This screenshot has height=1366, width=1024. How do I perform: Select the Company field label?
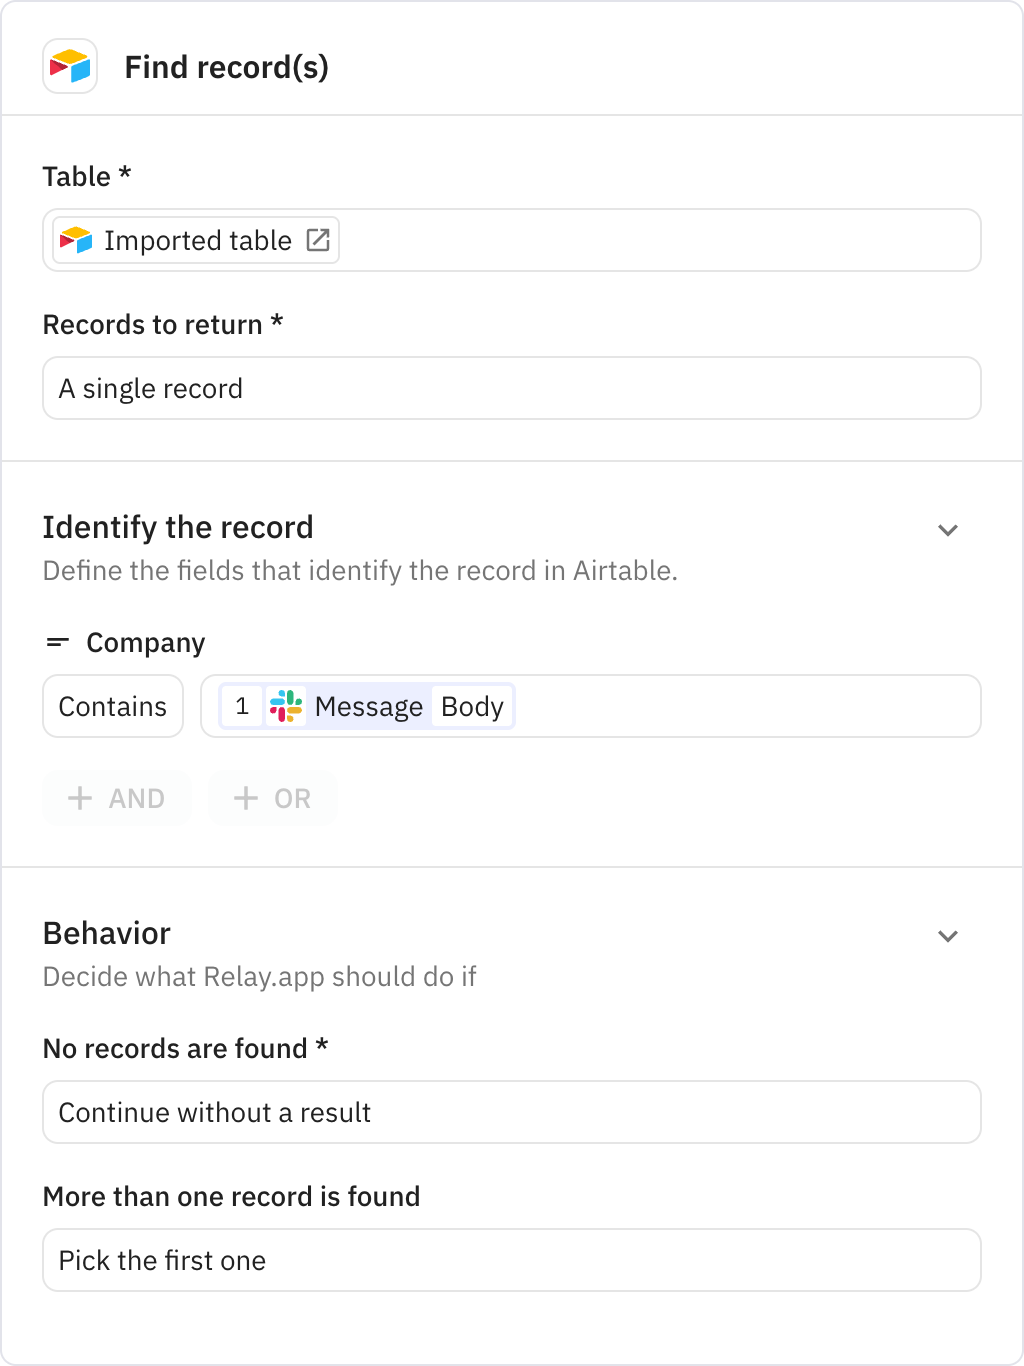point(146,642)
